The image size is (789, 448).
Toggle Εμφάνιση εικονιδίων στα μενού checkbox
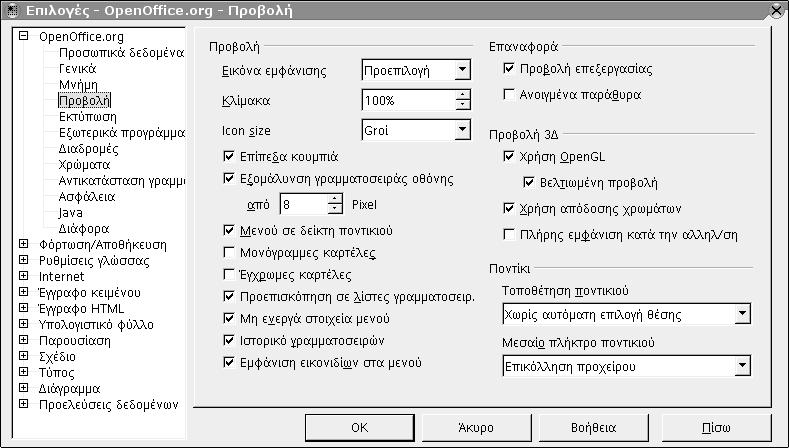(229, 362)
